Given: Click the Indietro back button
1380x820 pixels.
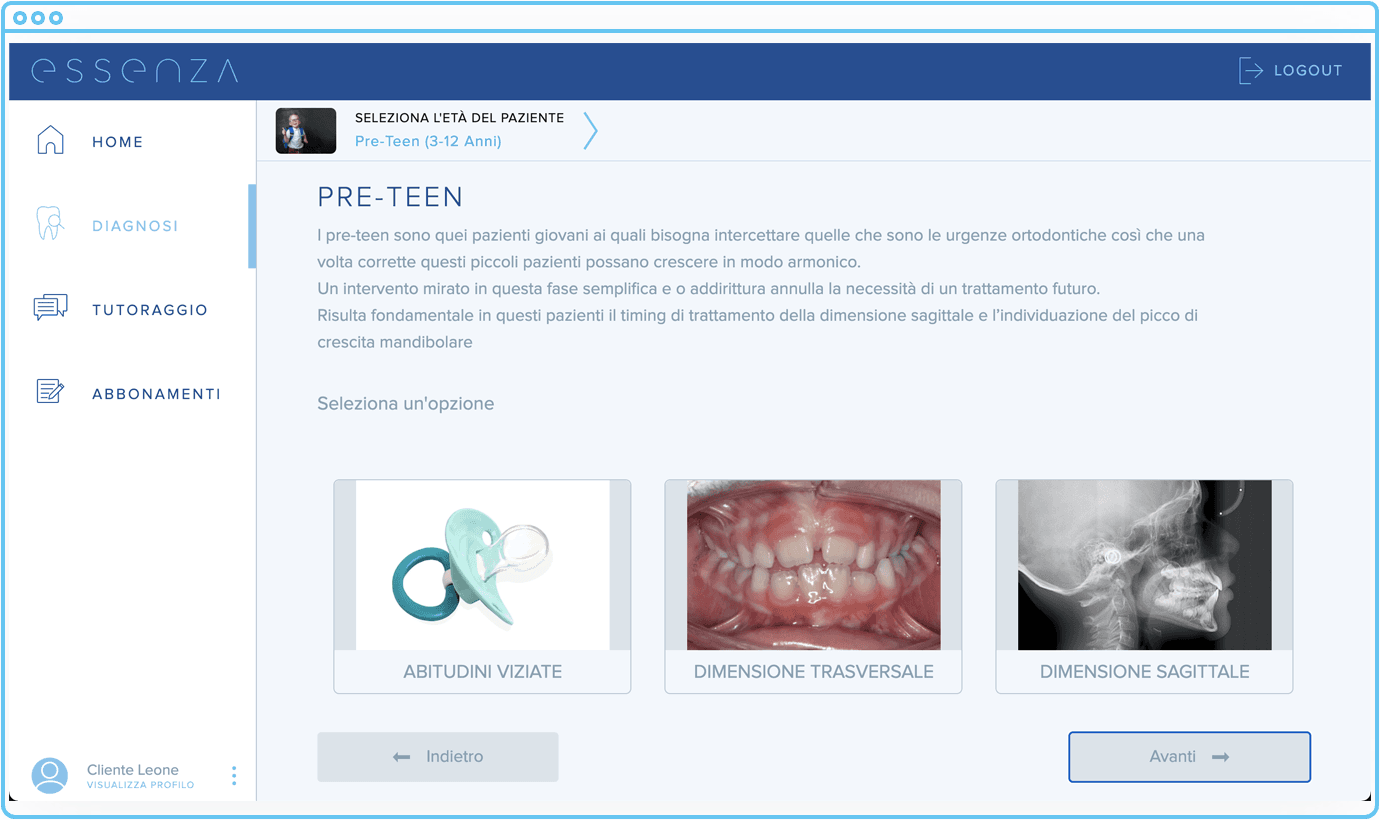Looking at the screenshot, I should 438,757.
